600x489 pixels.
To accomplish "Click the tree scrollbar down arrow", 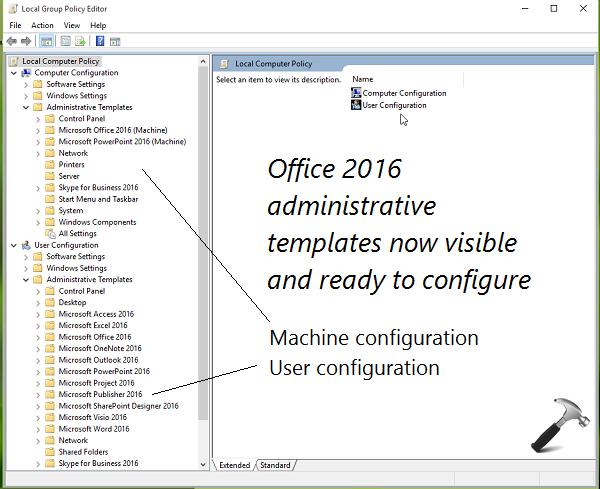I will pyautogui.click(x=203, y=465).
